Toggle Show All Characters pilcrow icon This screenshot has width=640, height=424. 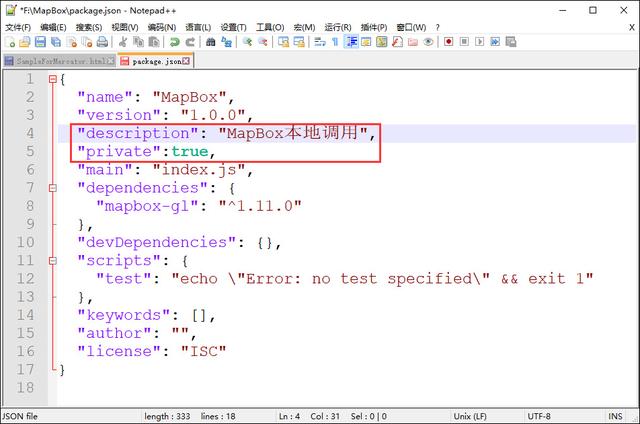[x=335, y=42]
